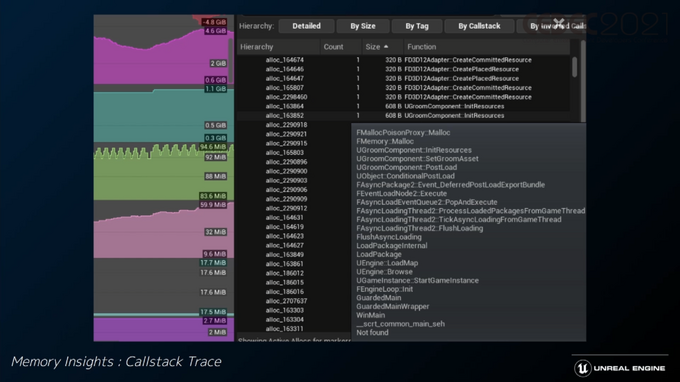Select row alloc_164674
Image resolution: width=680 pixels, height=382 pixels.
tap(403, 60)
